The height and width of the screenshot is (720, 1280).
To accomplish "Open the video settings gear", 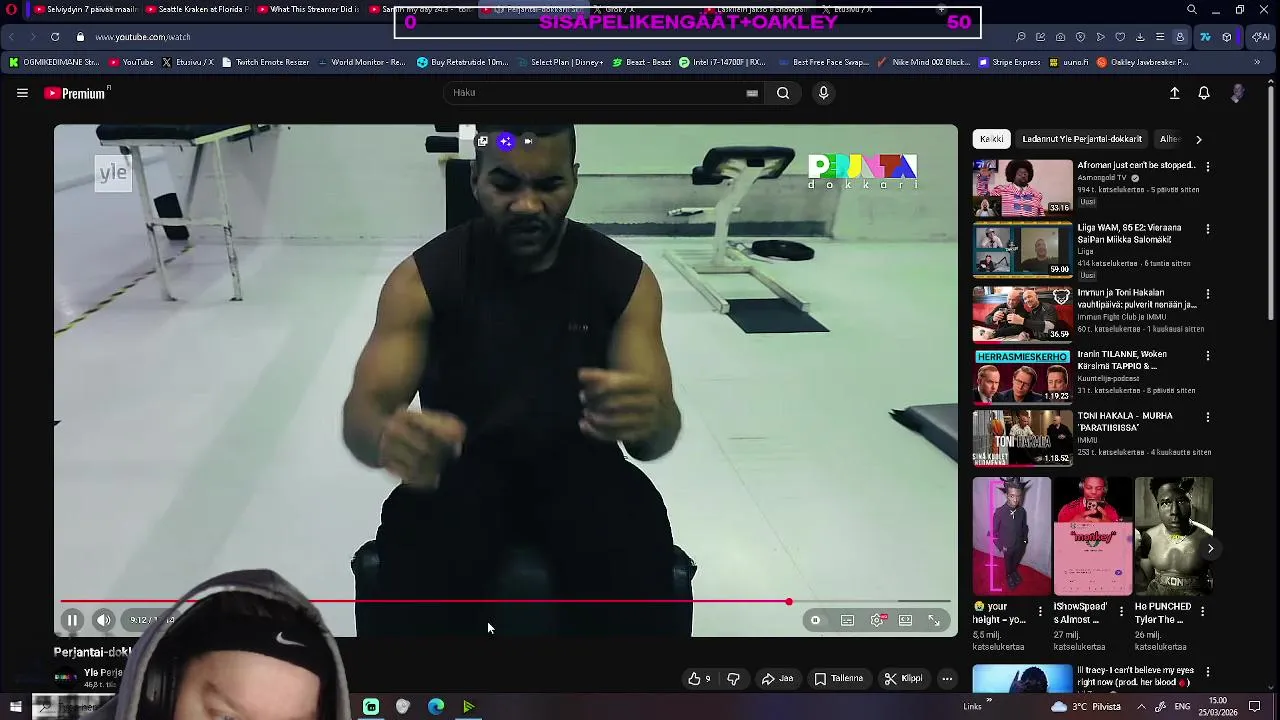I will click(877, 620).
